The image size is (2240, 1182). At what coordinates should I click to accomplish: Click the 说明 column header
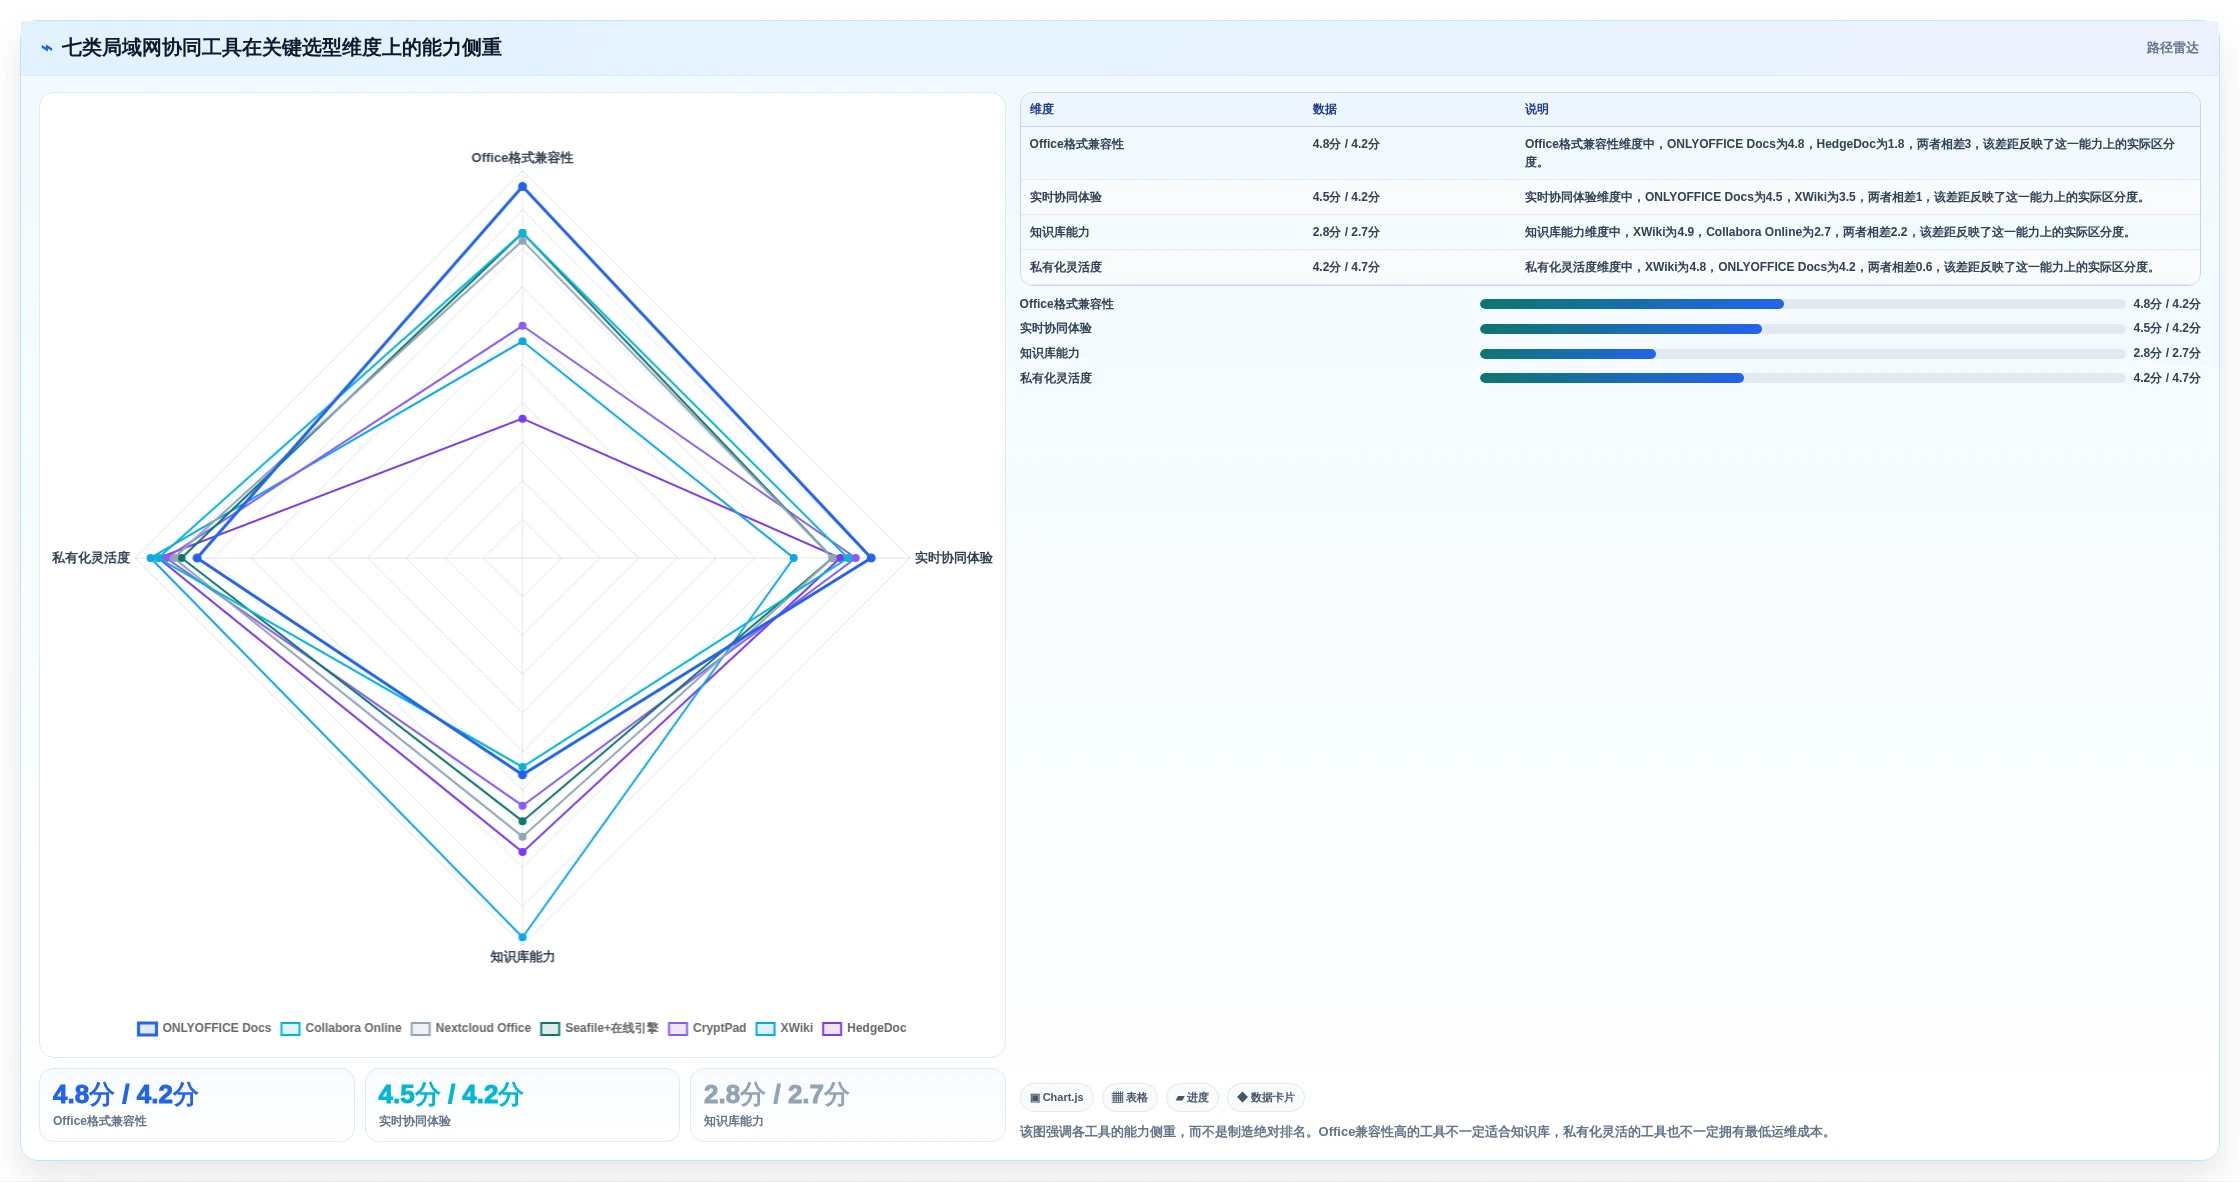tap(1537, 109)
